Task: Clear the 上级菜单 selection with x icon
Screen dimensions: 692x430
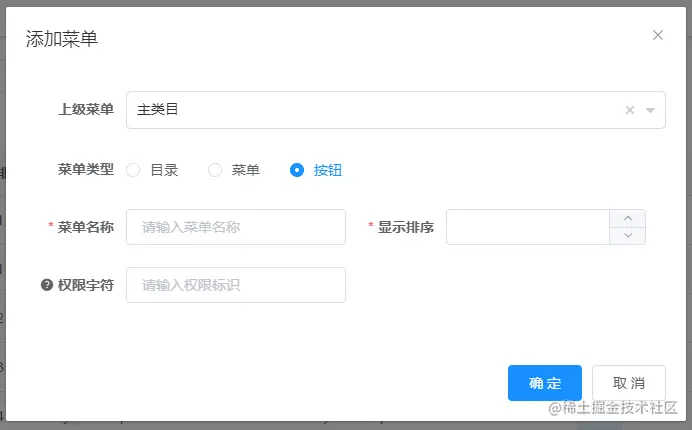Action: (x=630, y=110)
